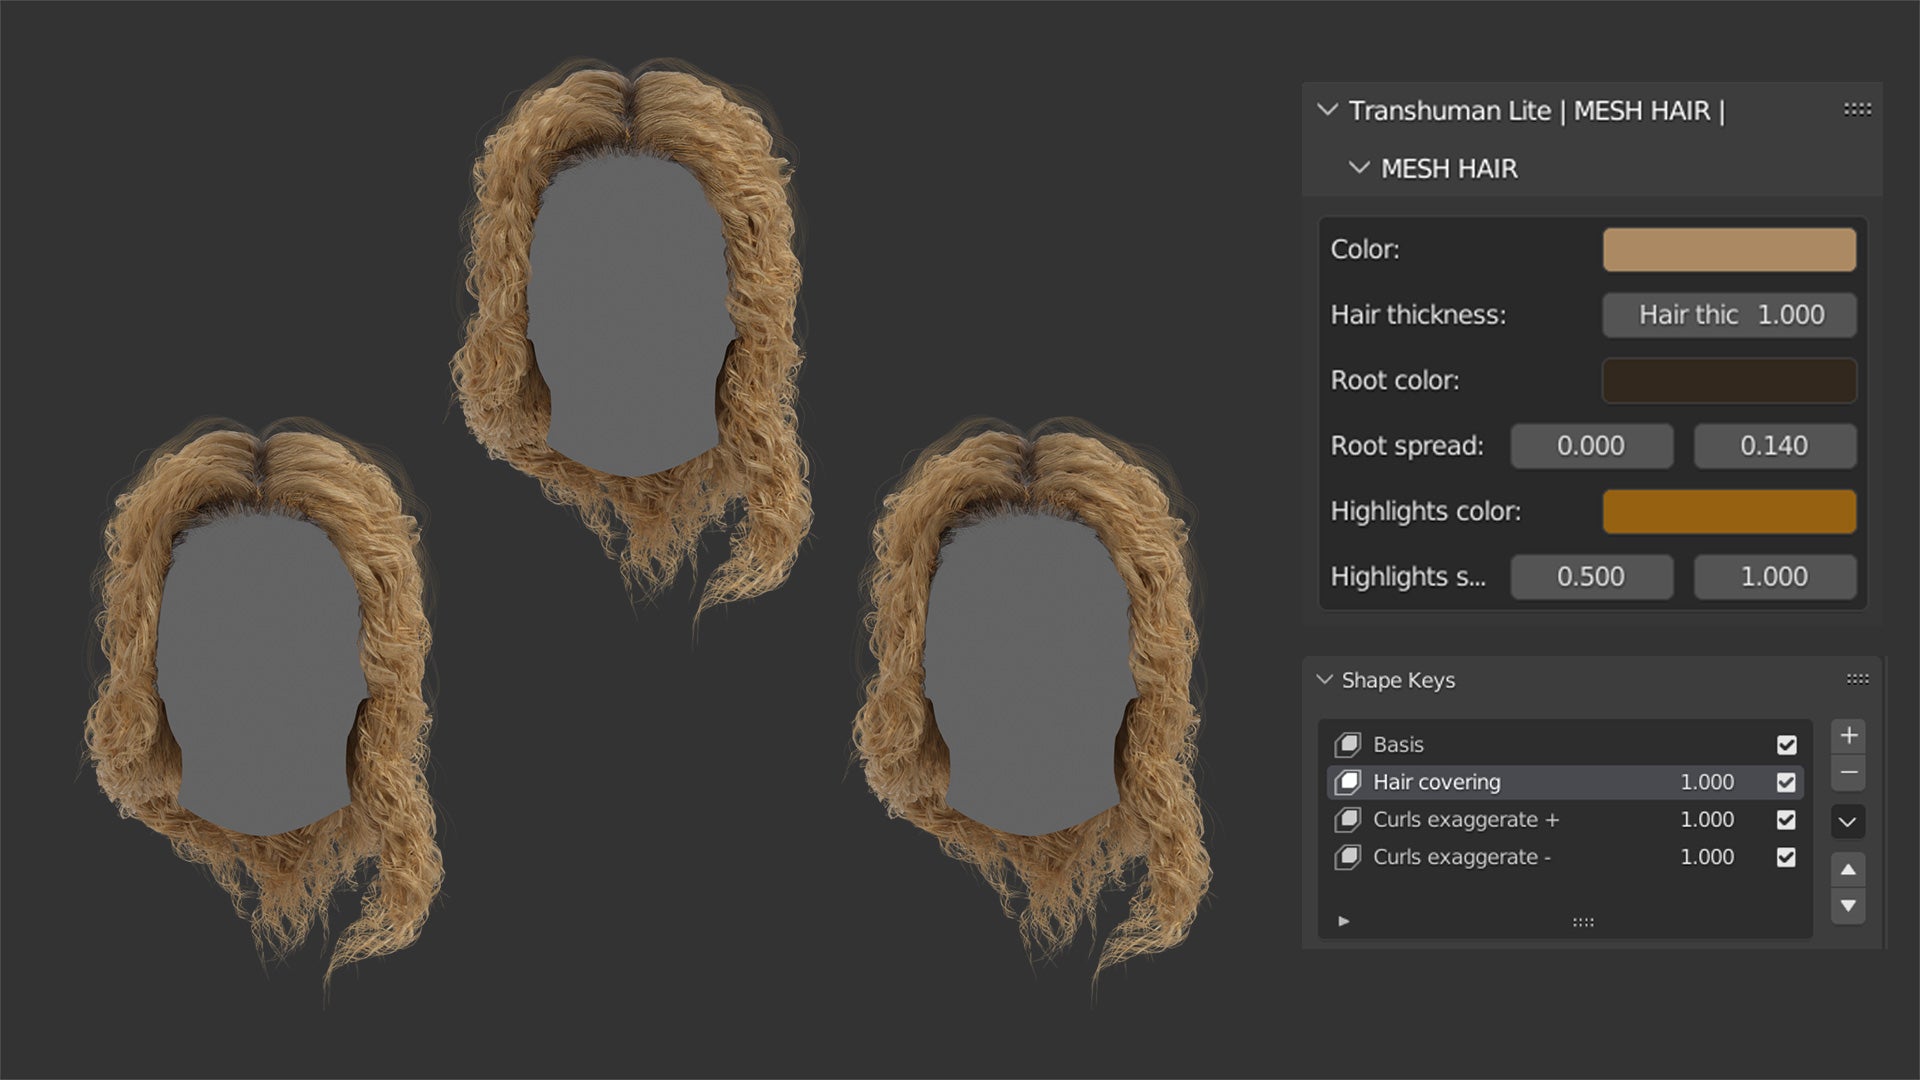Move shape key down in list
This screenshot has height=1080, width=1920.
click(x=1848, y=906)
